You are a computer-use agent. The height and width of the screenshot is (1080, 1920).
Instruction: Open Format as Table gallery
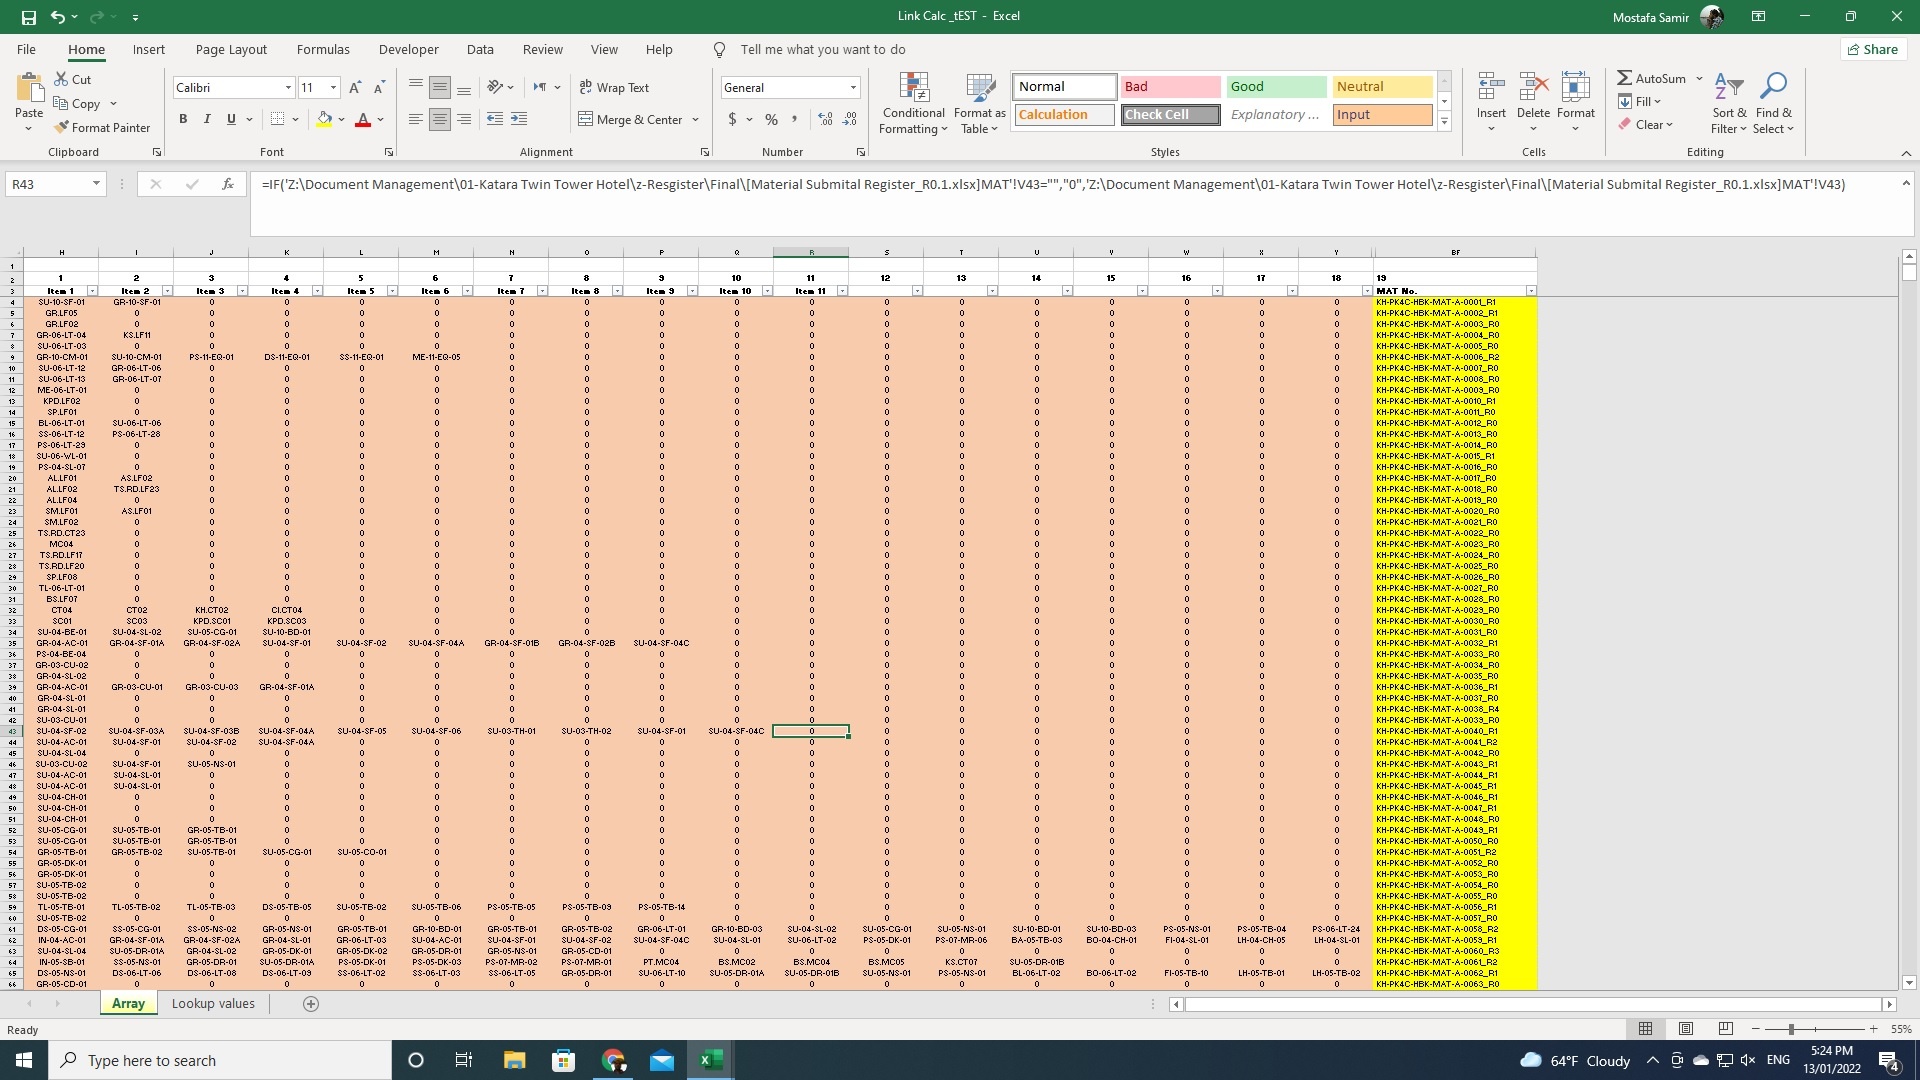[x=980, y=103]
